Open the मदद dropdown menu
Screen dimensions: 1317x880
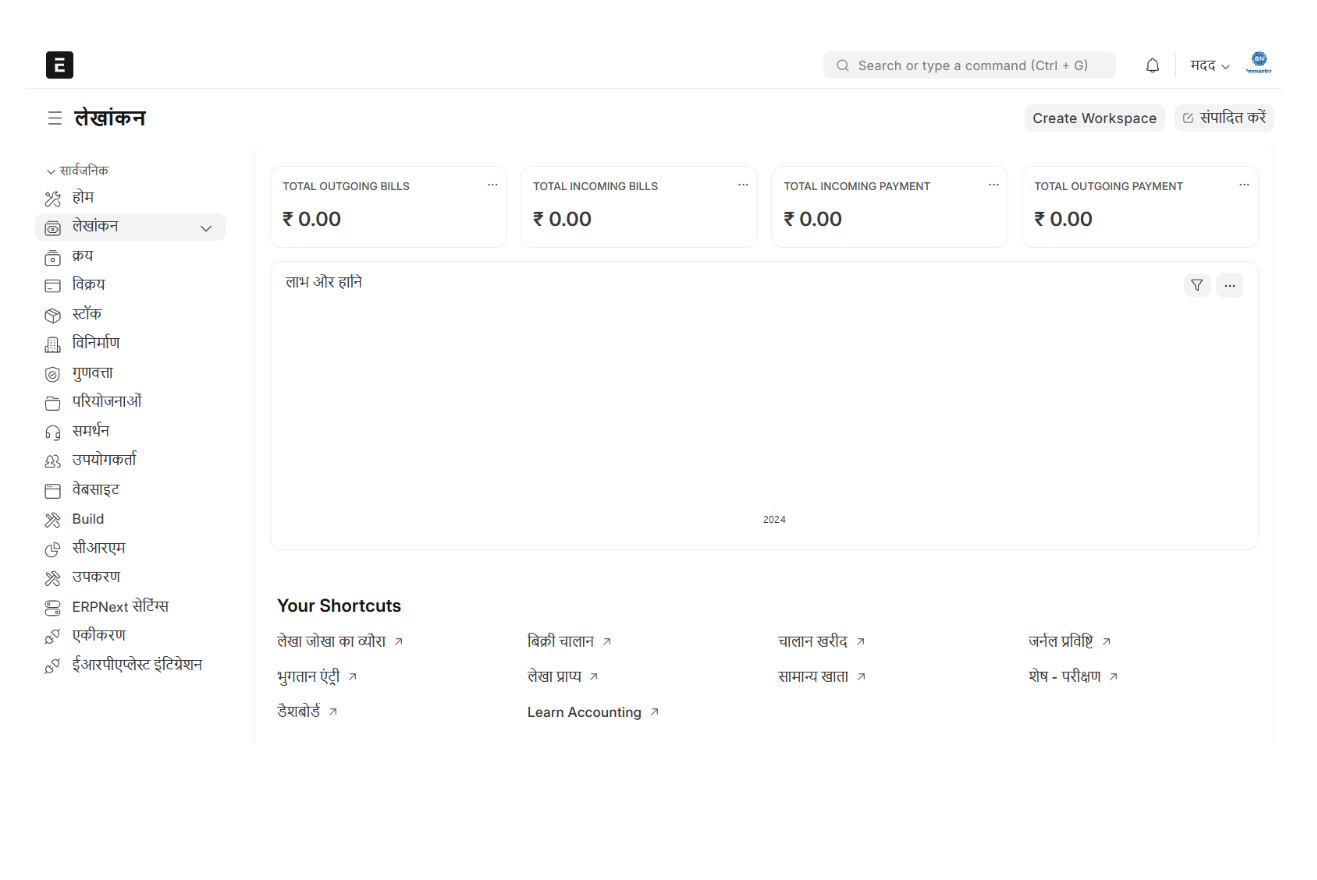(1209, 66)
